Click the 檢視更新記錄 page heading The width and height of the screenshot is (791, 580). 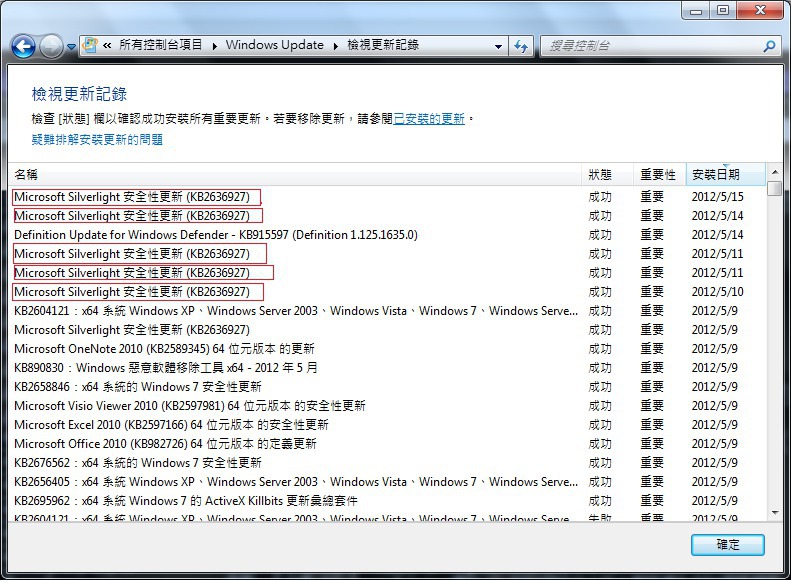click(x=79, y=94)
